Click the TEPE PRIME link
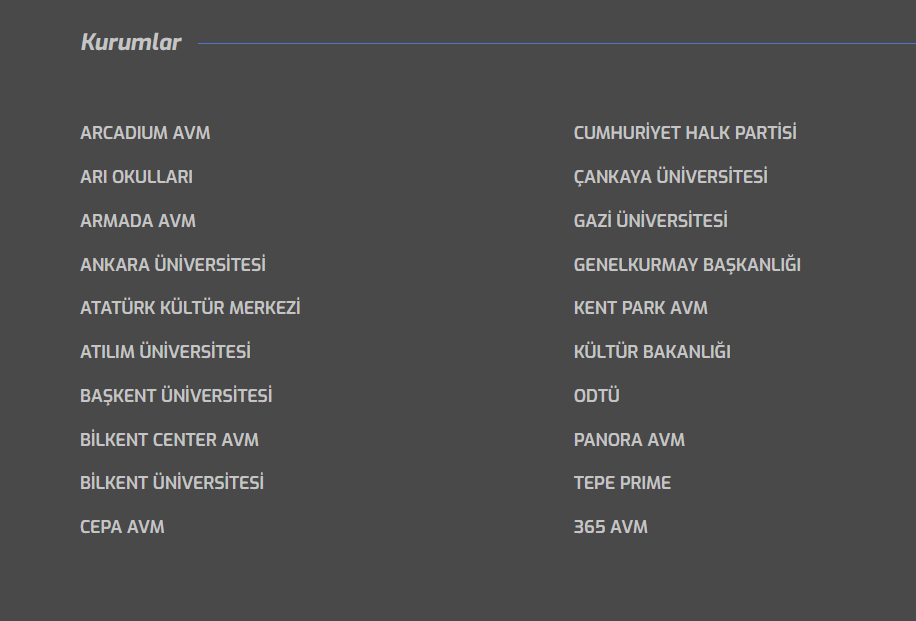Screen dimensions: 916x621 click(x=622, y=483)
